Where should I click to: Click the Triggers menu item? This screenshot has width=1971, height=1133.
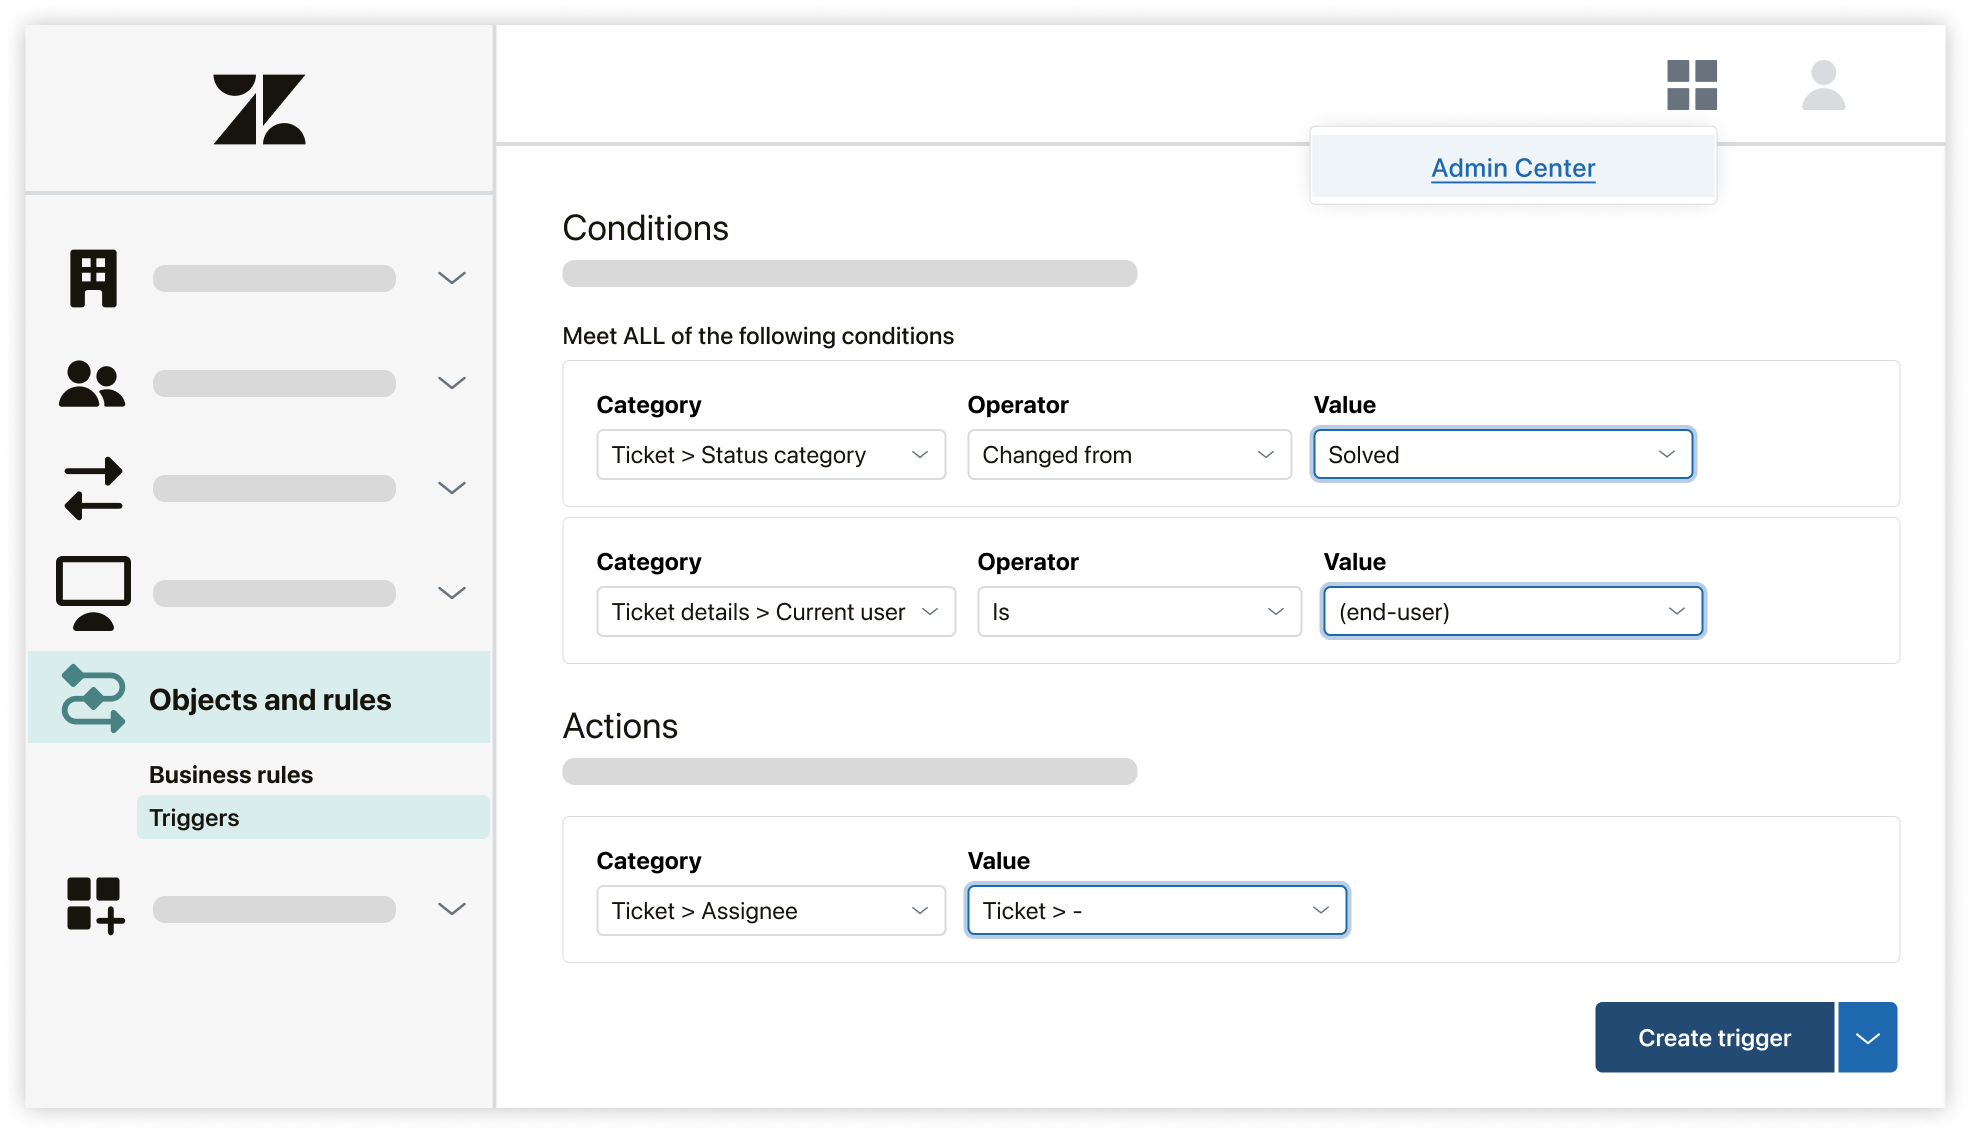coord(192,818)
